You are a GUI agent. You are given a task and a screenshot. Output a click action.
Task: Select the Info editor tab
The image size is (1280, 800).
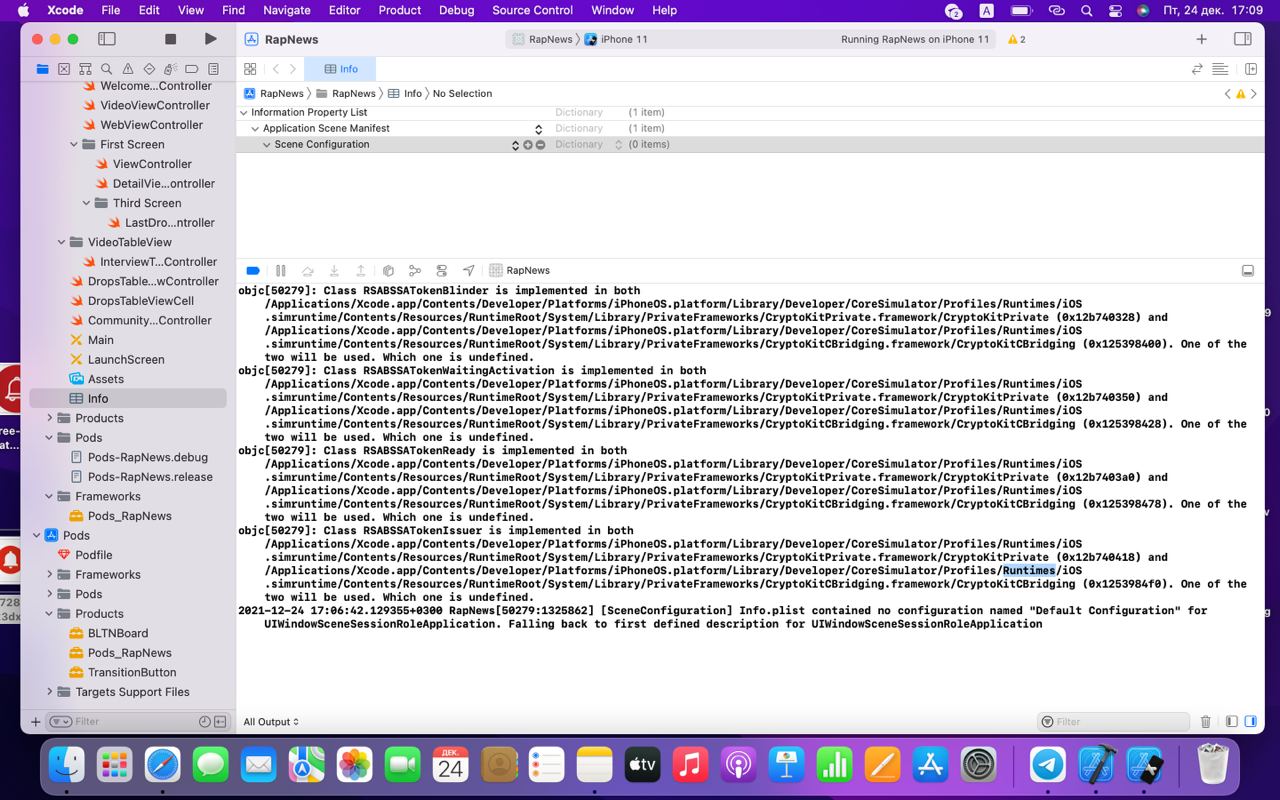tap(339, 69)
